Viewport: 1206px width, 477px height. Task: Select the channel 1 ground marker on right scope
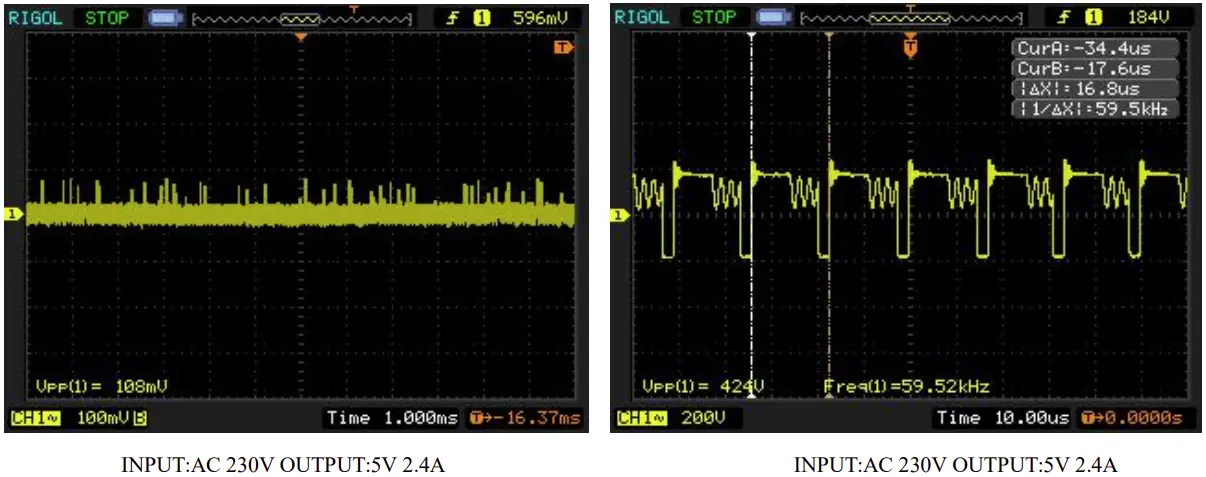pyautogui.click(x=622, y=214)
